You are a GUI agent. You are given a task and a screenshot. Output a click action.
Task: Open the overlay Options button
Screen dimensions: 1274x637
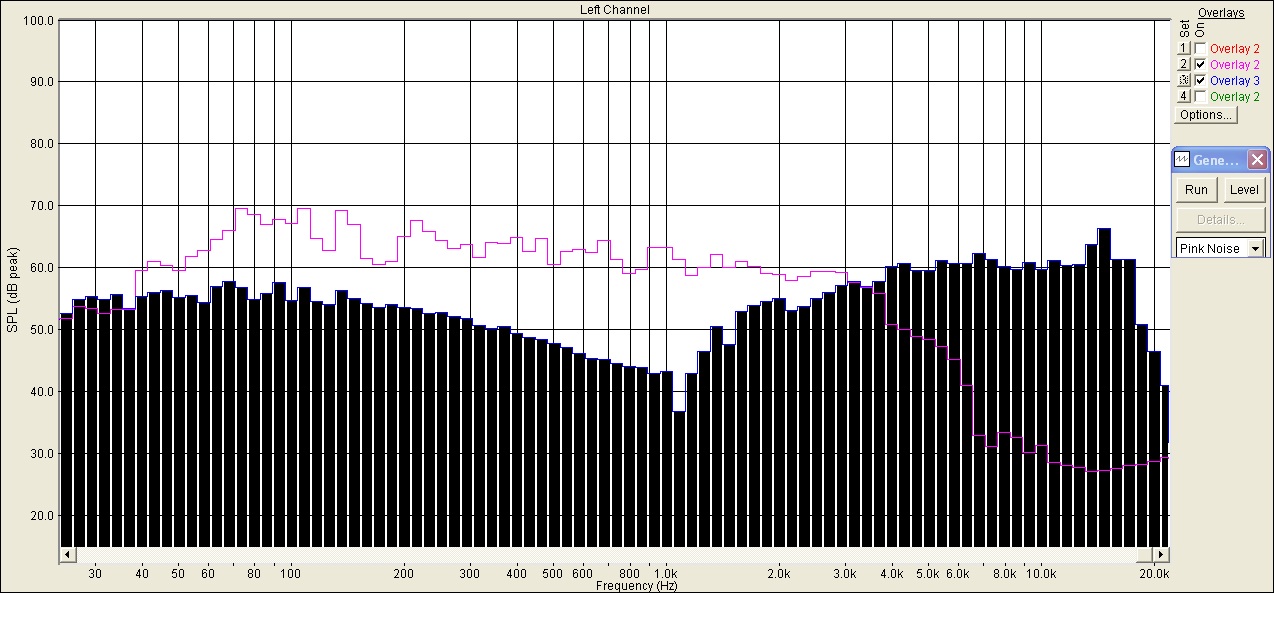[1205, 115]
